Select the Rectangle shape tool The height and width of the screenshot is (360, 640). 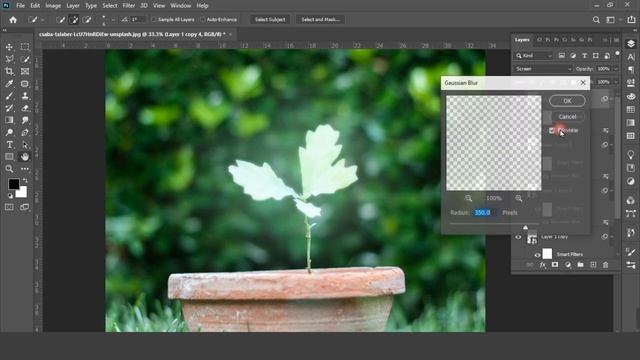point(9,157)
